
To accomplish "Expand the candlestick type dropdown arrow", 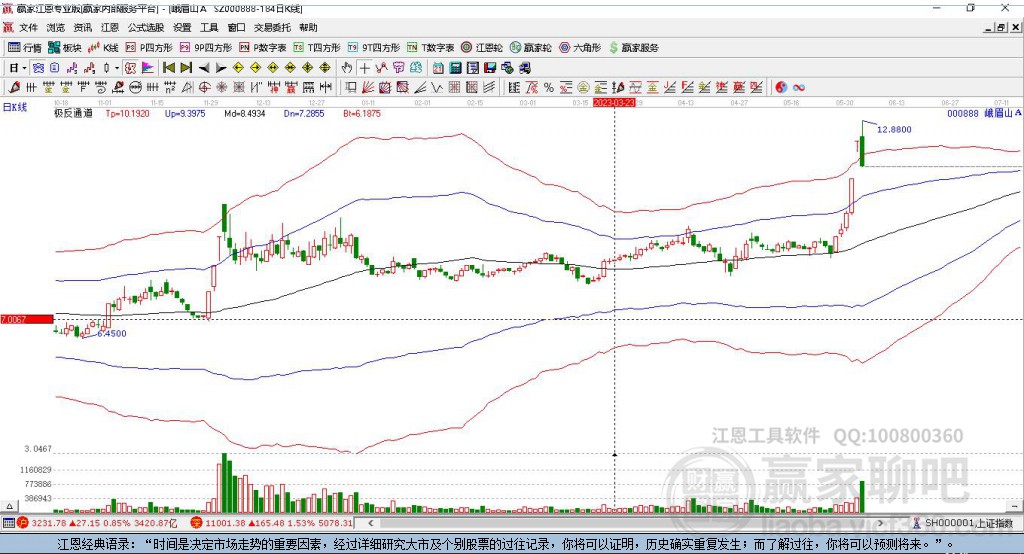I will coord(117,68).
